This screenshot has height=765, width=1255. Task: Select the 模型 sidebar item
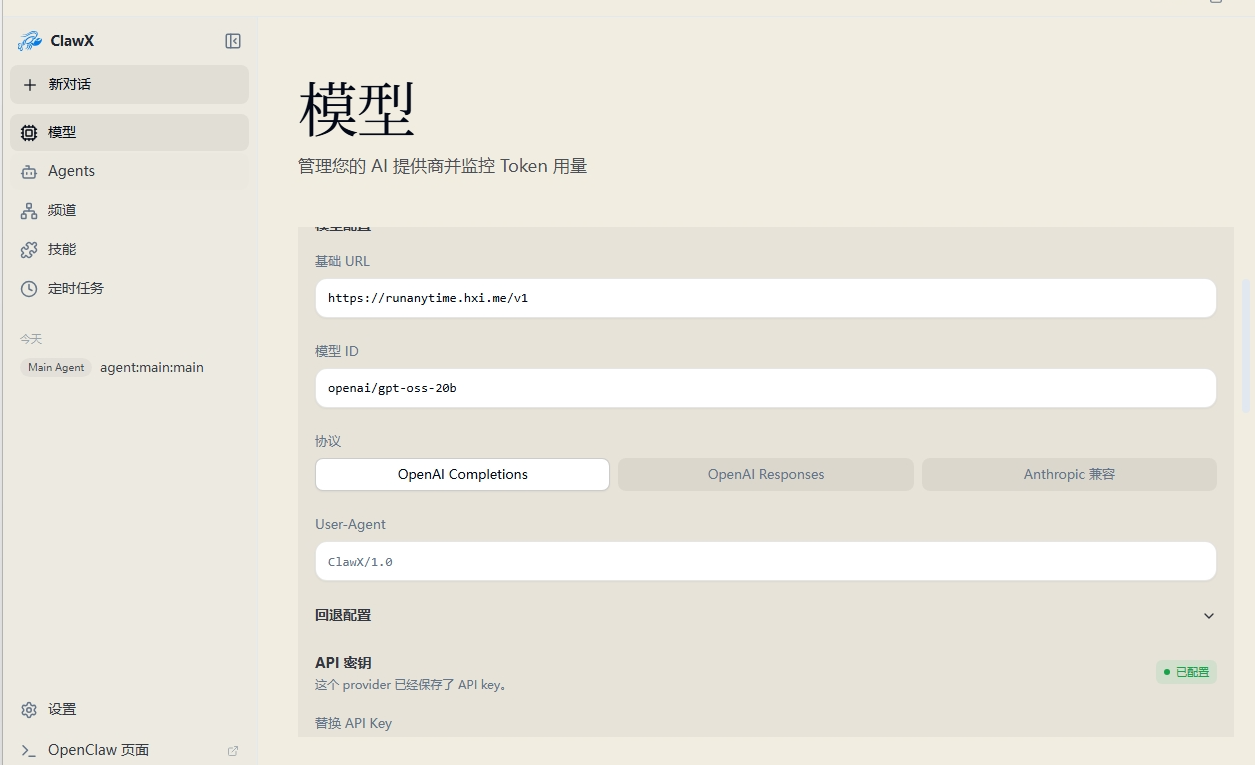coord(129,132)
